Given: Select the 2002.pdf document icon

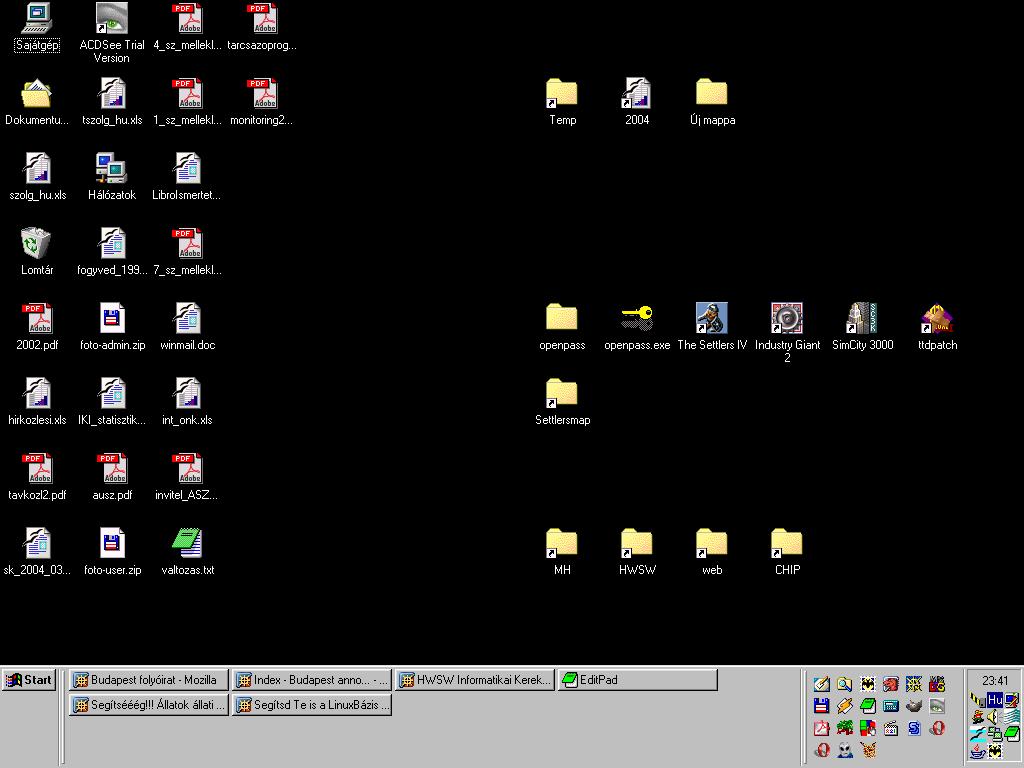Looking at the screenshot, I should click(37, 319).
